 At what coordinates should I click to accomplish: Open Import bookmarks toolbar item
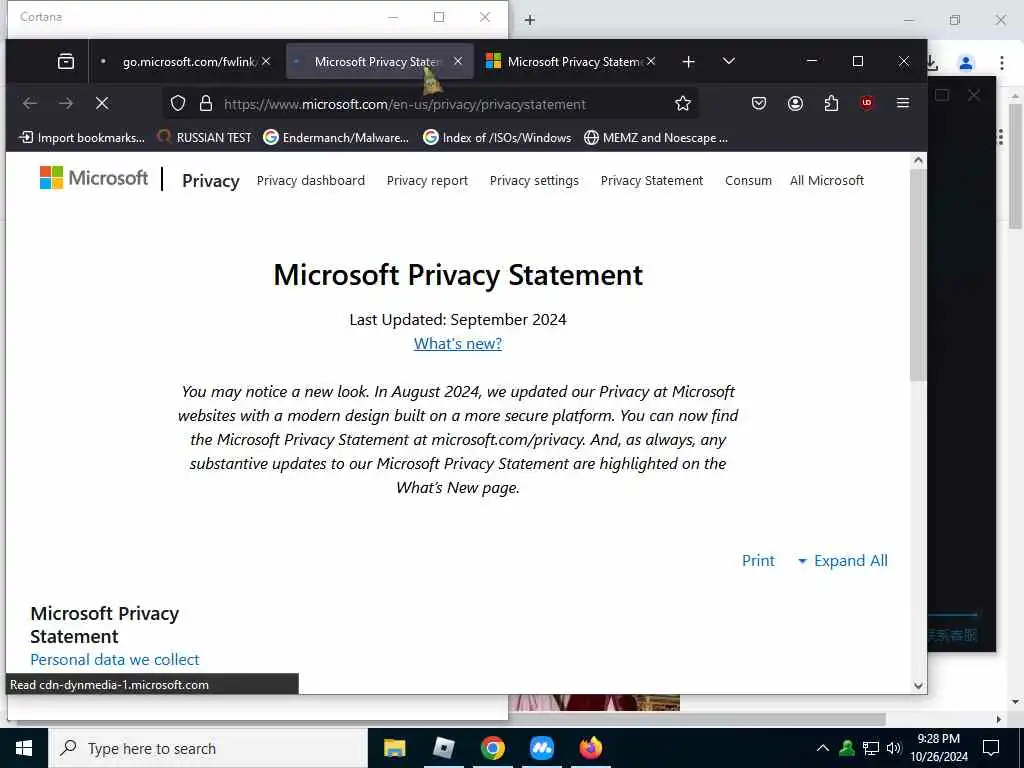click(82, 138)
